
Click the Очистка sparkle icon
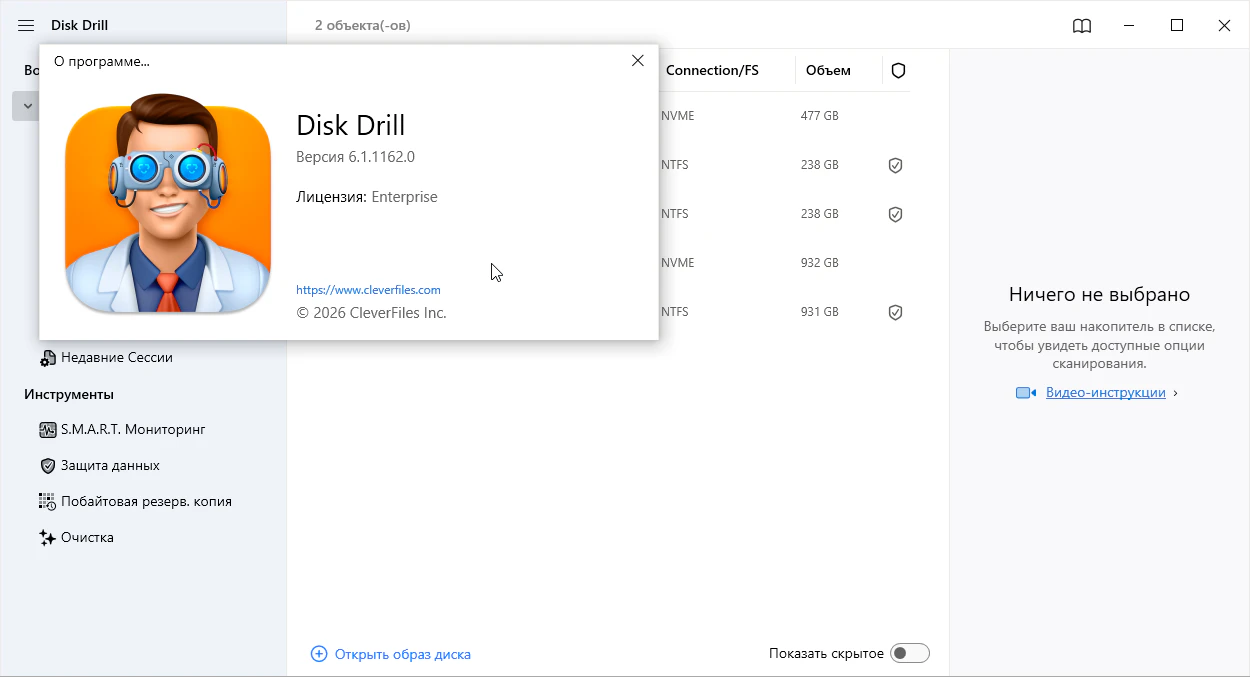point(47,538)
